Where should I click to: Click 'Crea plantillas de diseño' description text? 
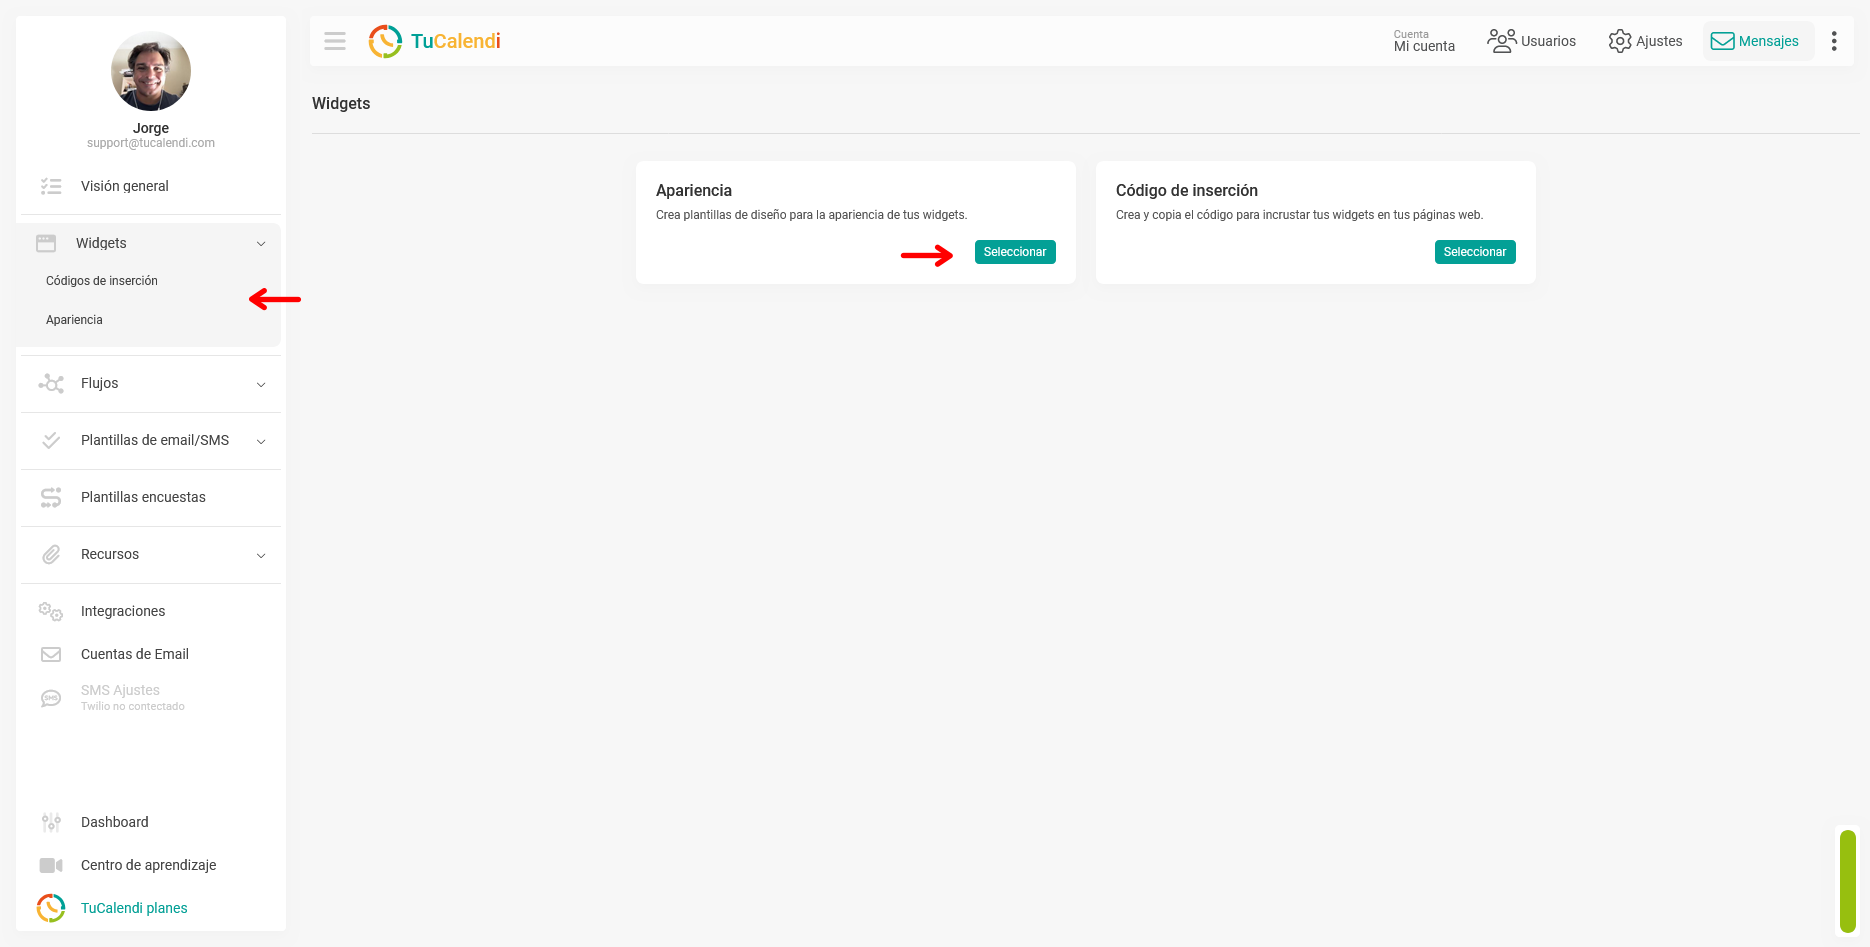[x=812, y=215]
